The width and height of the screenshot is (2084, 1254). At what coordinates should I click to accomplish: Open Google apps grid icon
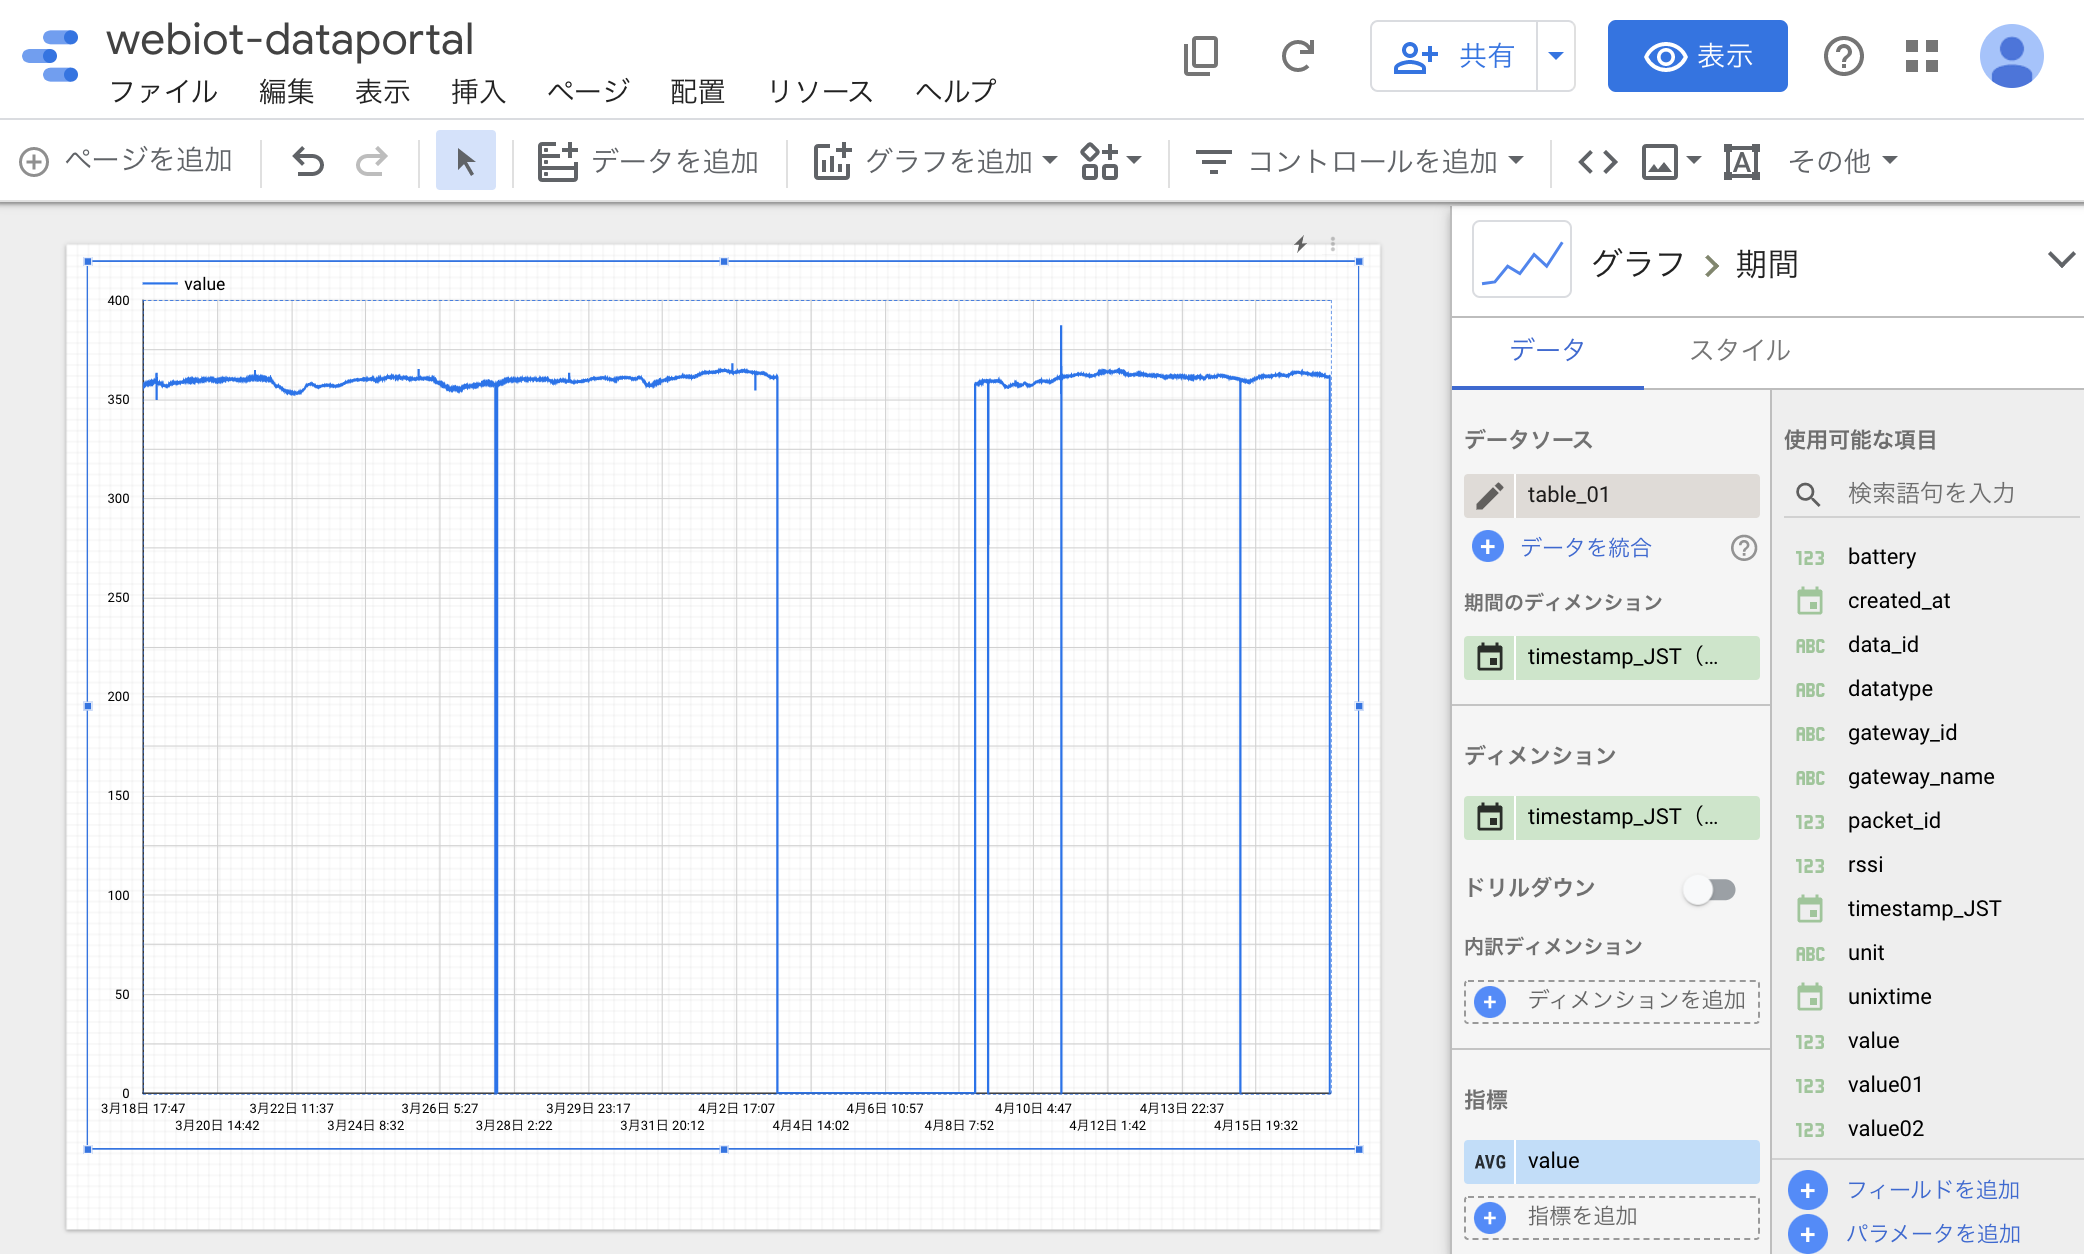(x=1921, y=56)
